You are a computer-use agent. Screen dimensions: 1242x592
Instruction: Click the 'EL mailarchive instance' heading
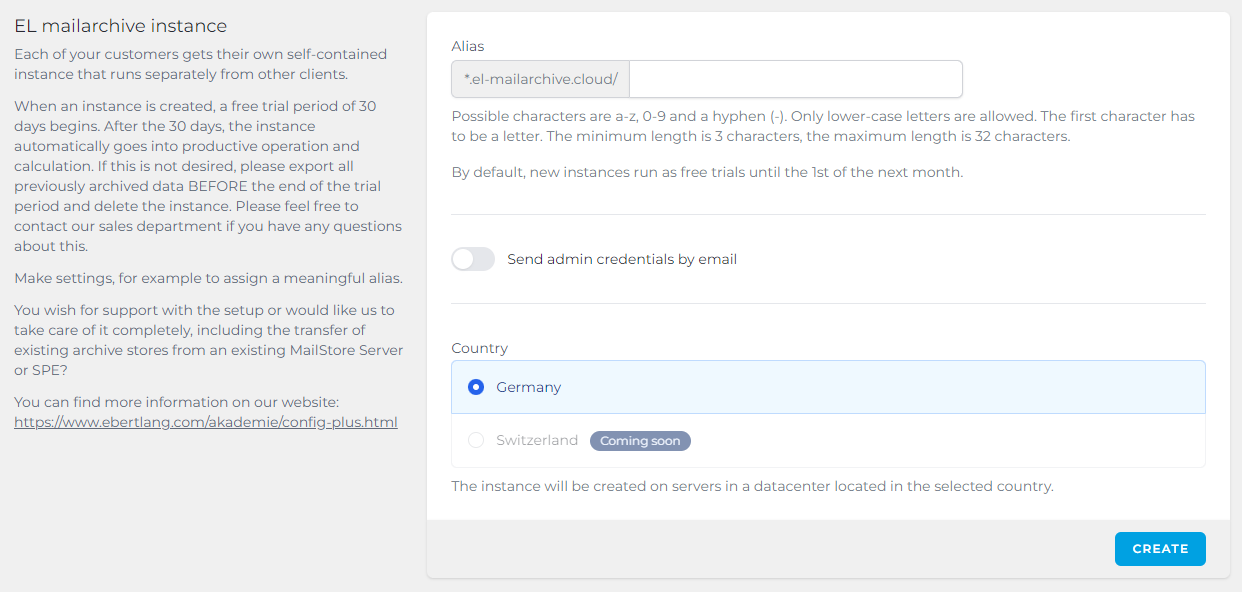click(120, 26)
